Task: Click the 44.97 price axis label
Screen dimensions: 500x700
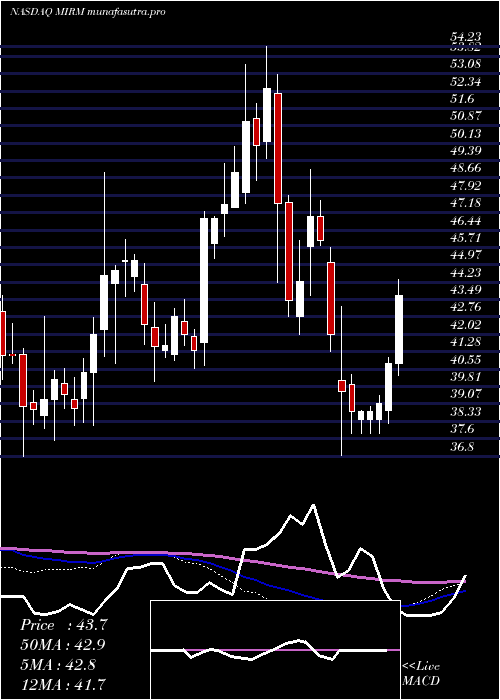Action: [x=465, y=255]
